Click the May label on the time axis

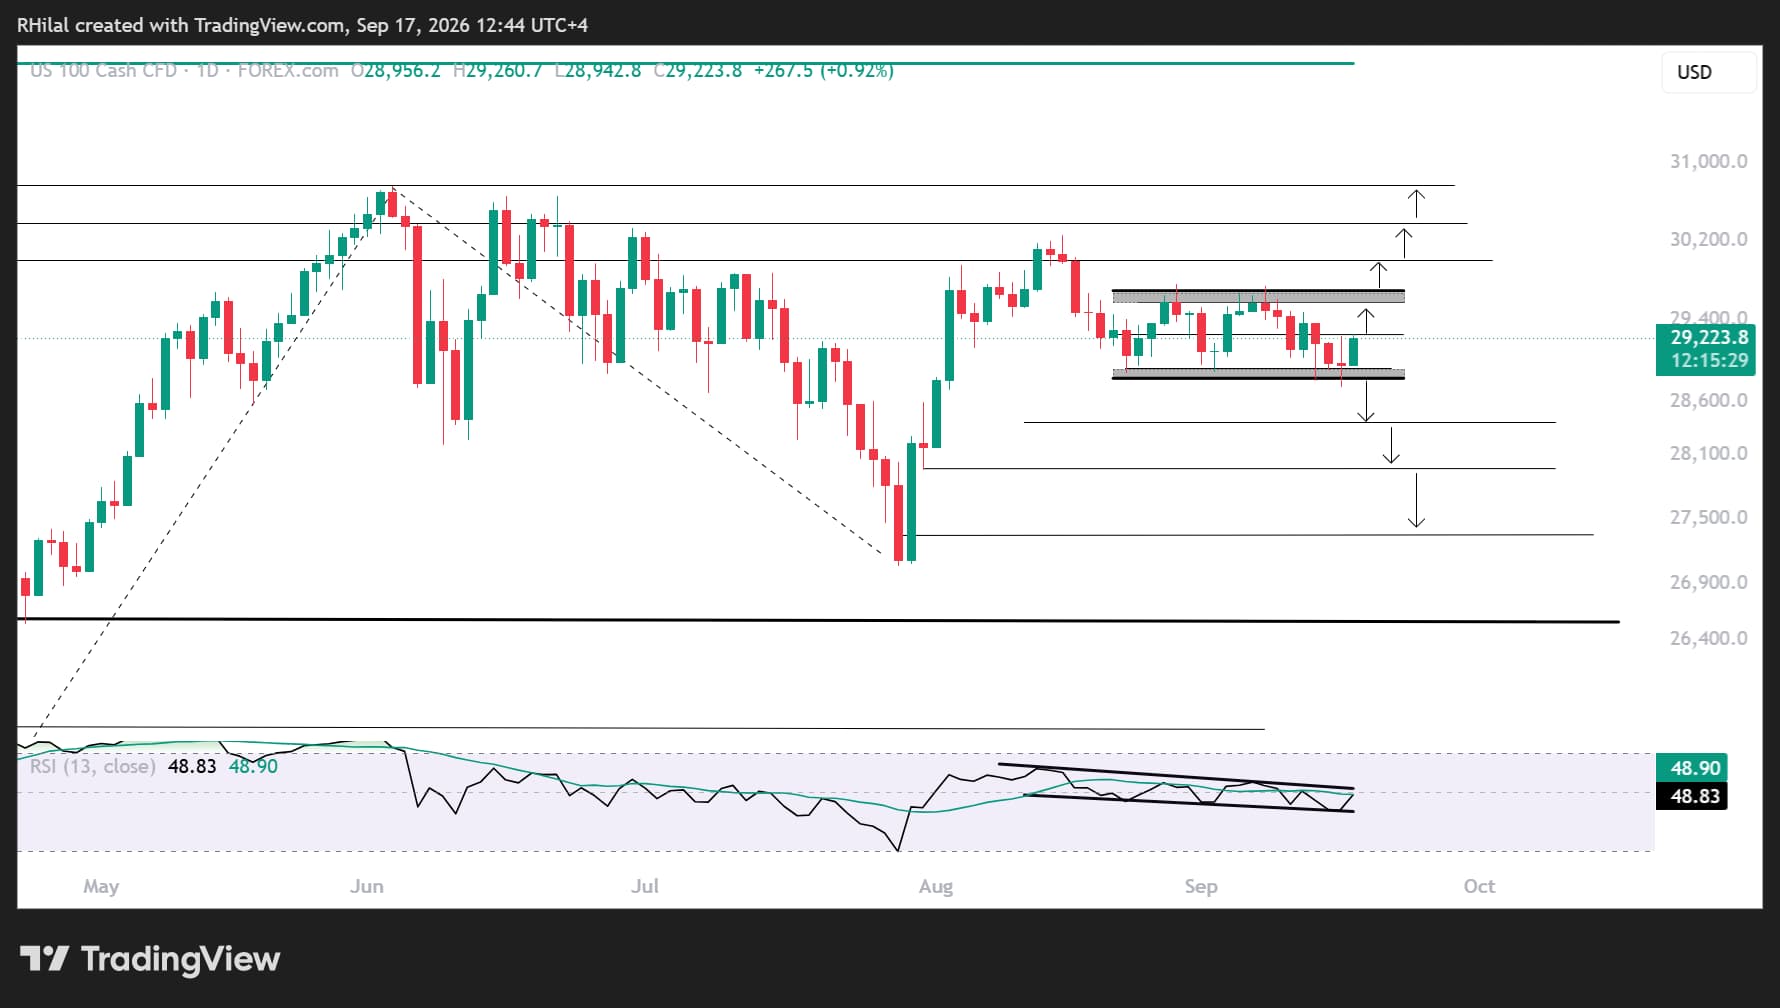(x=101, y=886)
